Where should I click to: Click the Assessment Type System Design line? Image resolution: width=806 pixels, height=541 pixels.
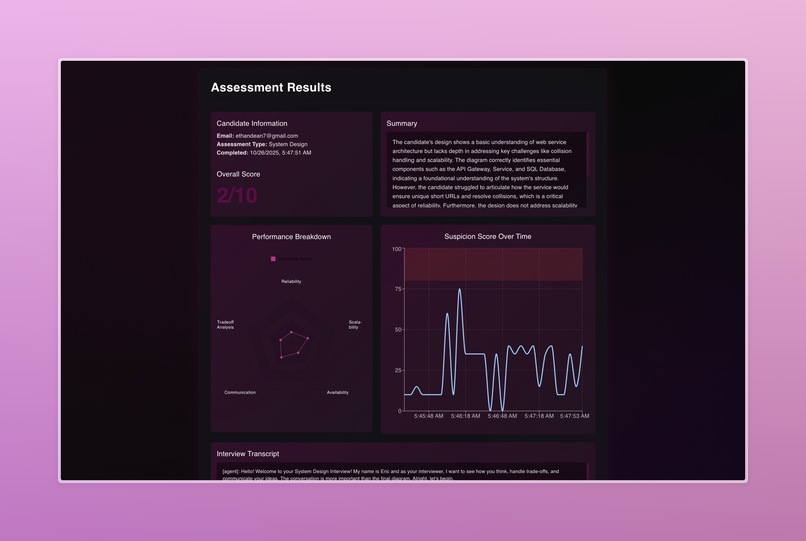262,145
